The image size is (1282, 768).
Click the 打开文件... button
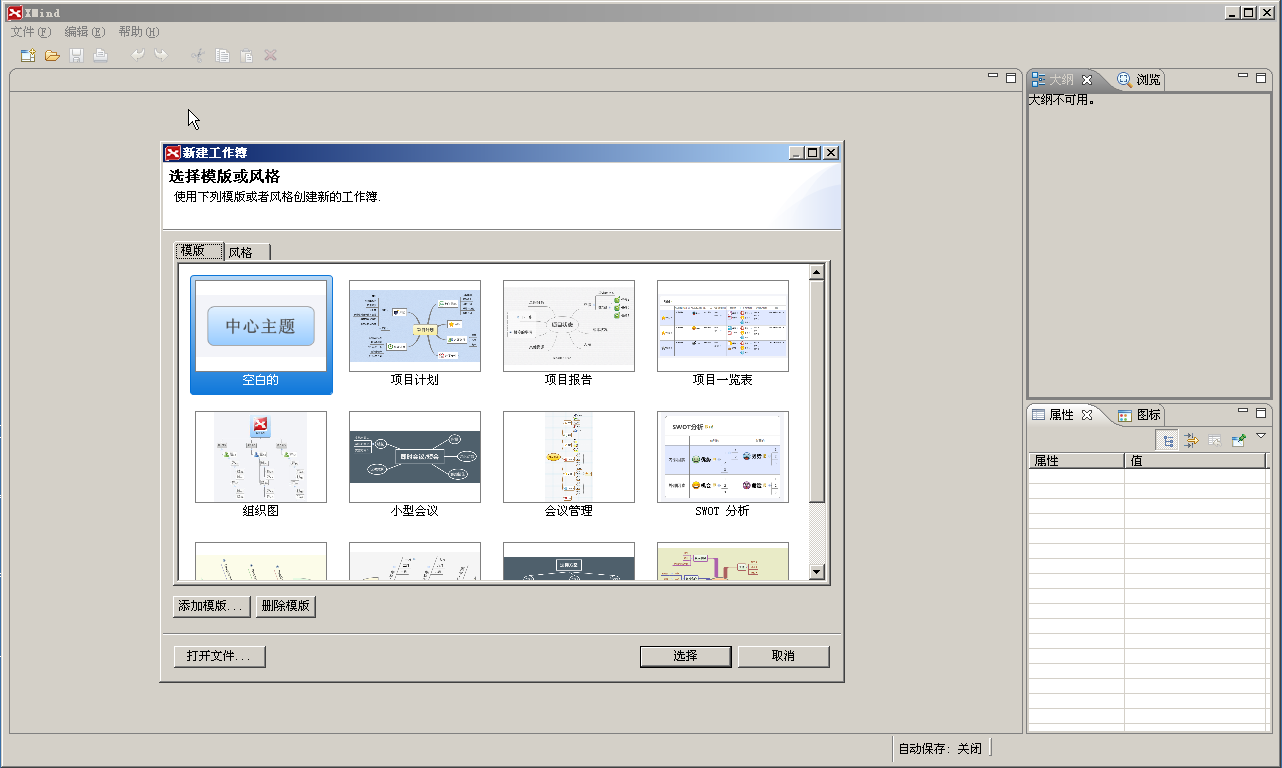click(219, 656)
